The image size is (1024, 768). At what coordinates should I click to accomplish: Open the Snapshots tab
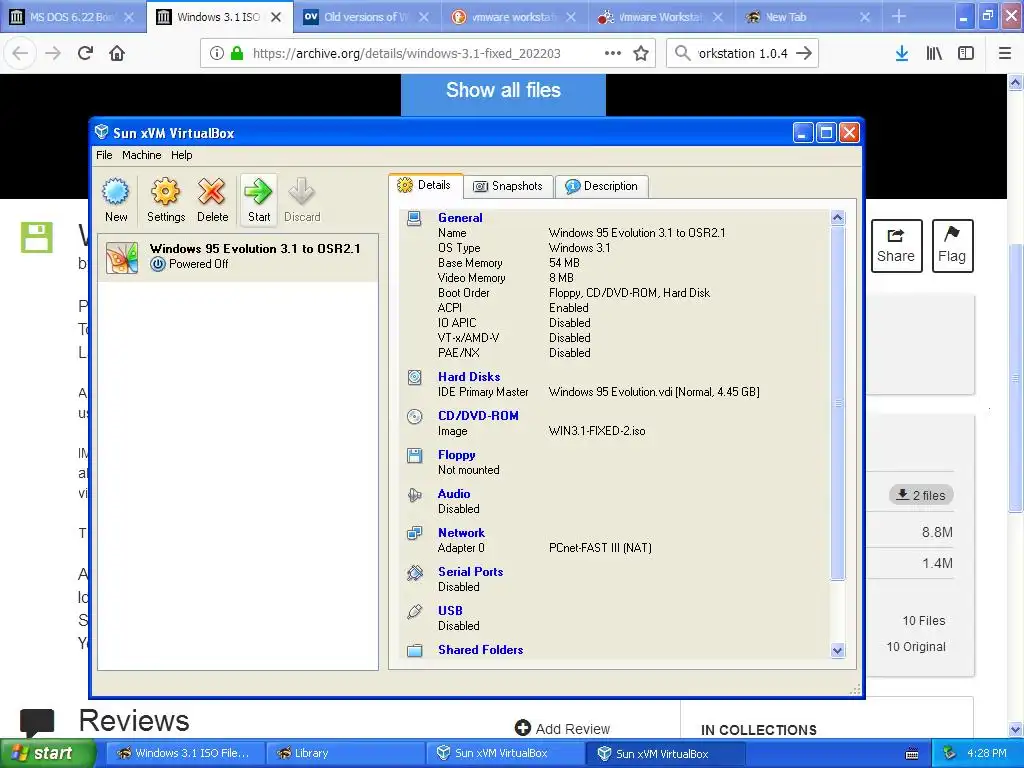point(508,186)
